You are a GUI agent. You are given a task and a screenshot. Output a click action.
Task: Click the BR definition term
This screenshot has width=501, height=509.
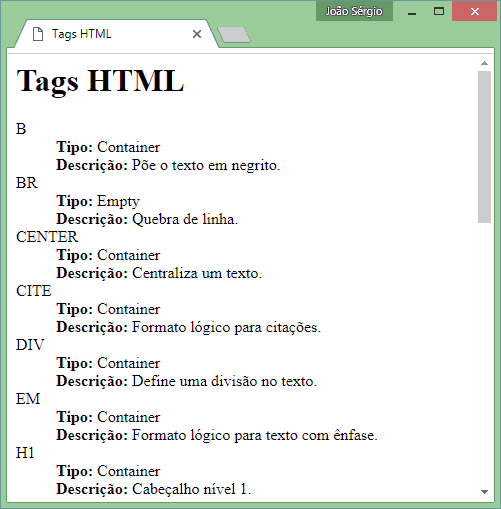click(27, 183)
